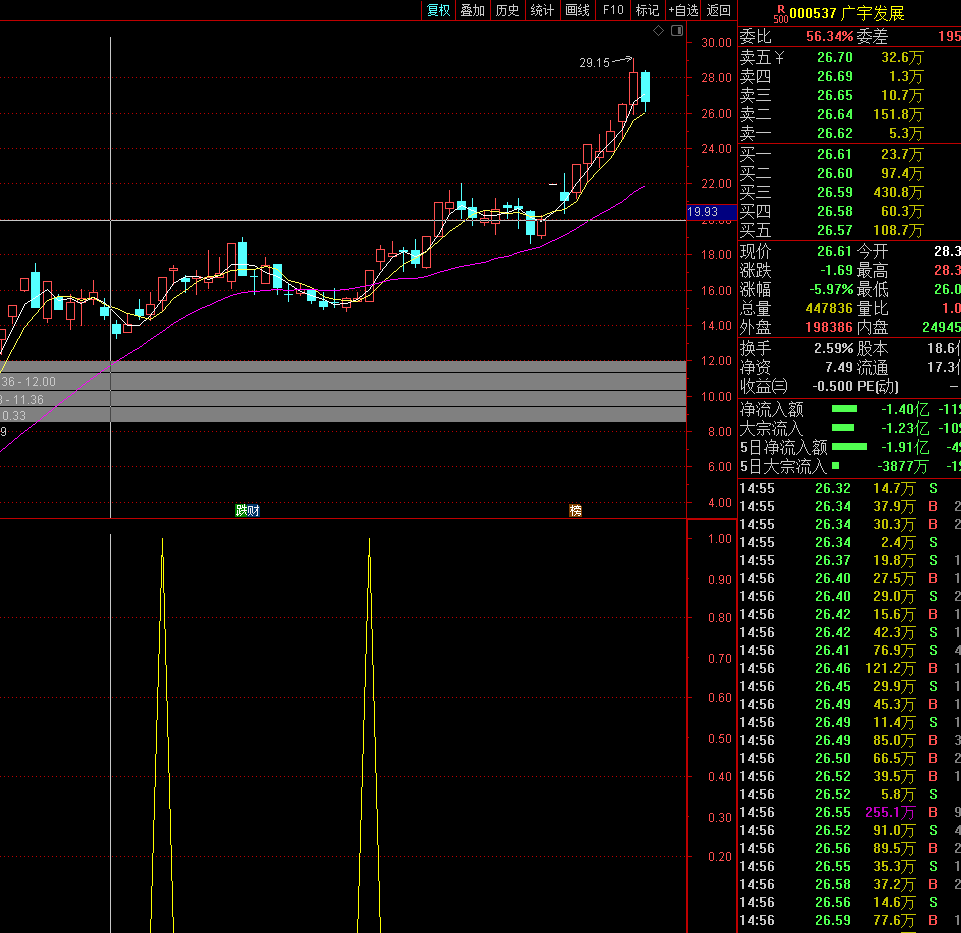Select the 卖二 row at 26.64
The image size is (961, 933).
coord(849,115)
